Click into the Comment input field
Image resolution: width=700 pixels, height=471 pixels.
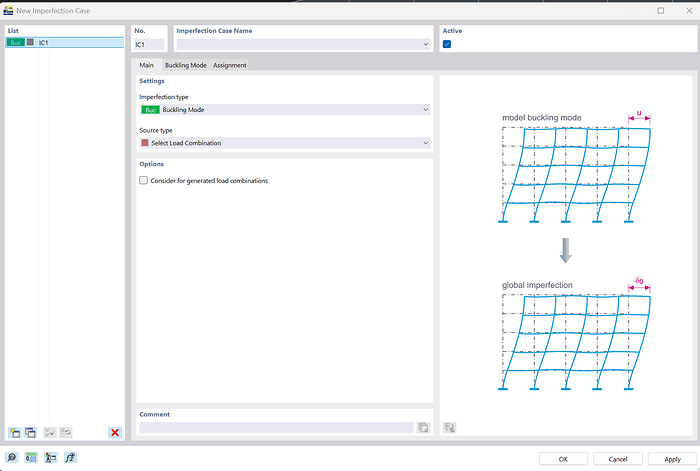276,428
